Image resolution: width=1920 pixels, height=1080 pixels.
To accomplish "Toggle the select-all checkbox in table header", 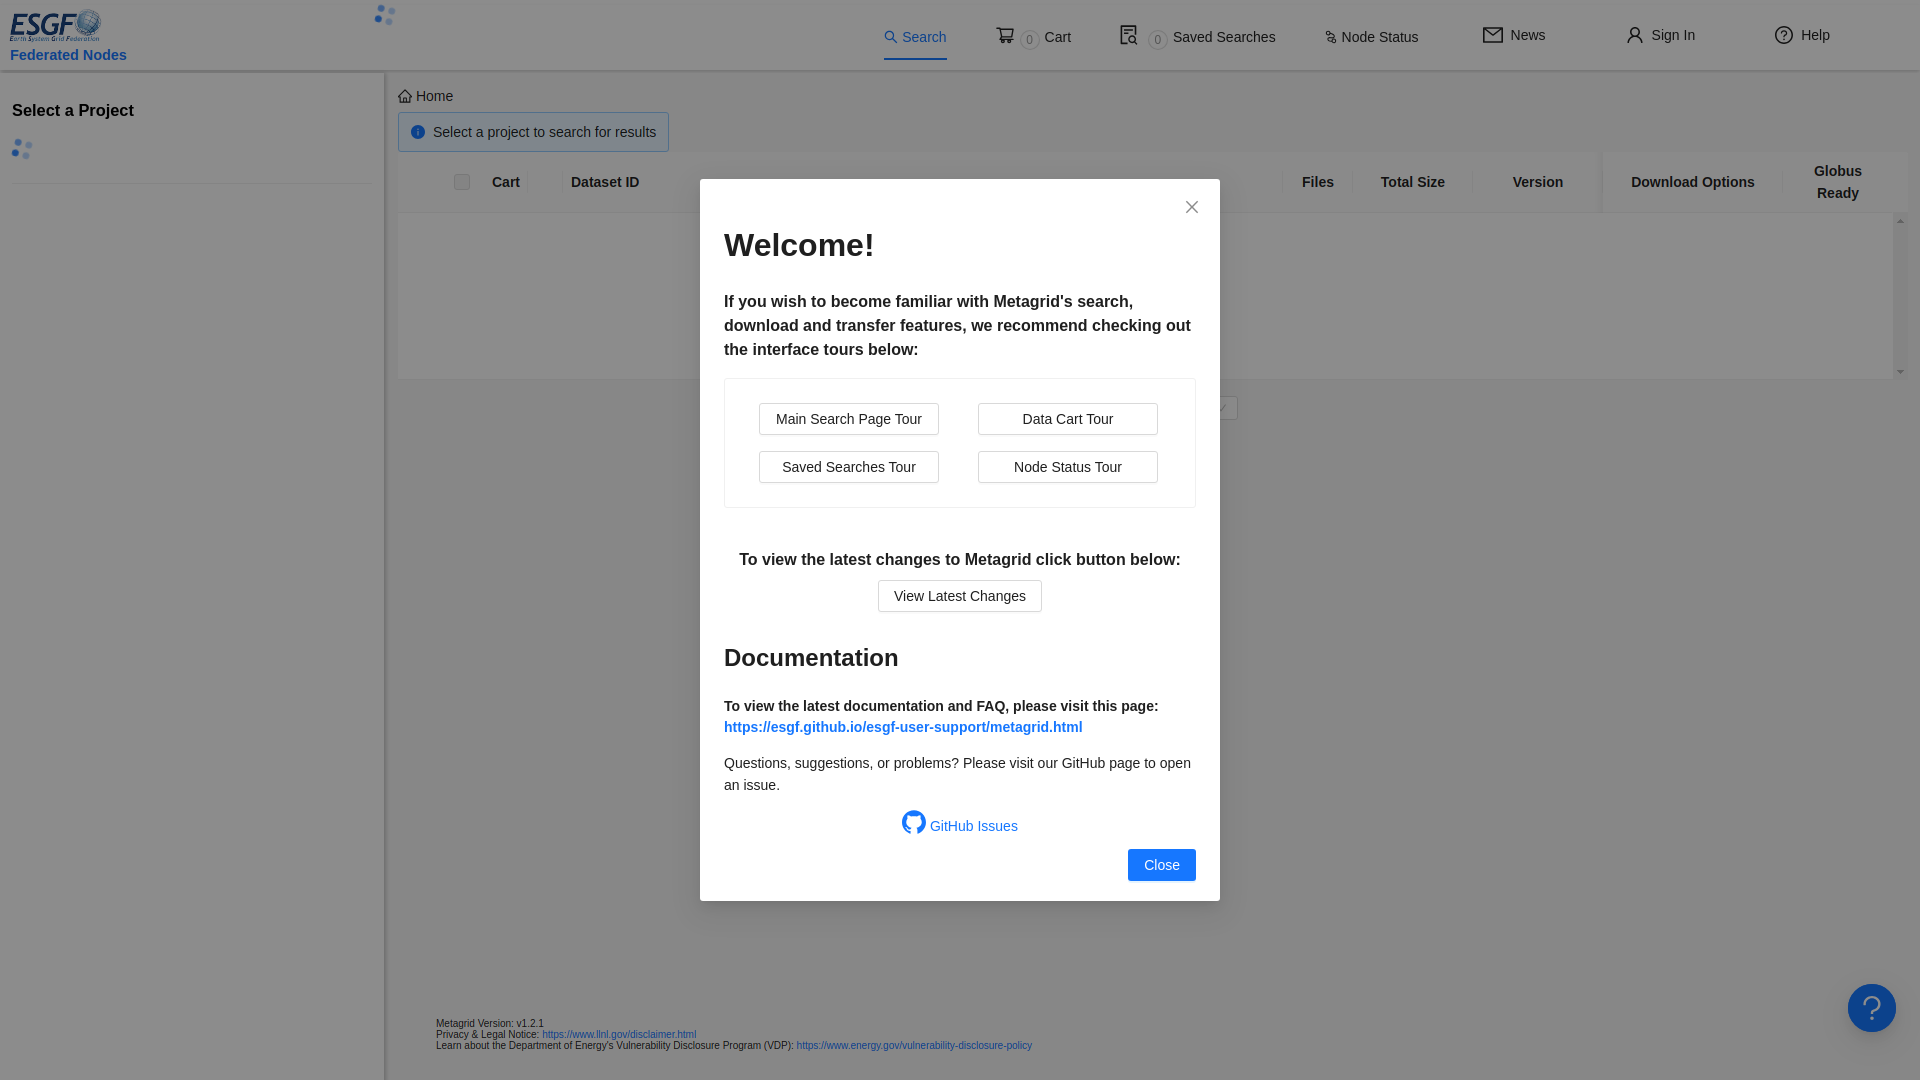I will 462,182.
